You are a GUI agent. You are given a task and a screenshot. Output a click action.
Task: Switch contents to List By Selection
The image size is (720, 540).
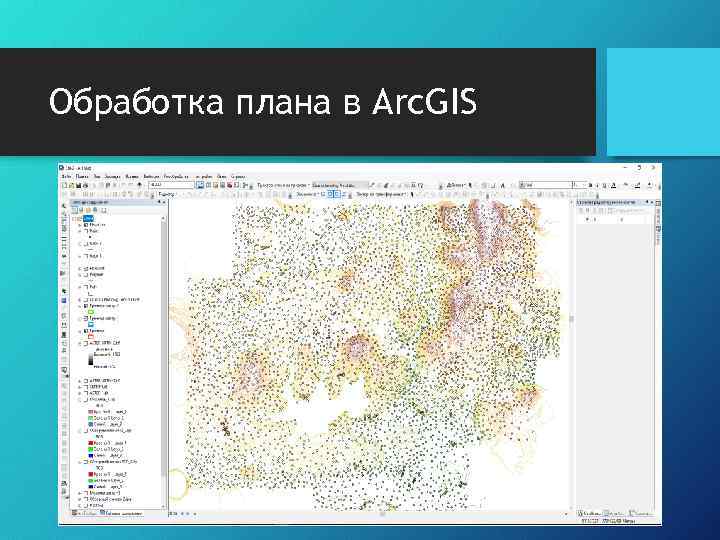point(95,210)
